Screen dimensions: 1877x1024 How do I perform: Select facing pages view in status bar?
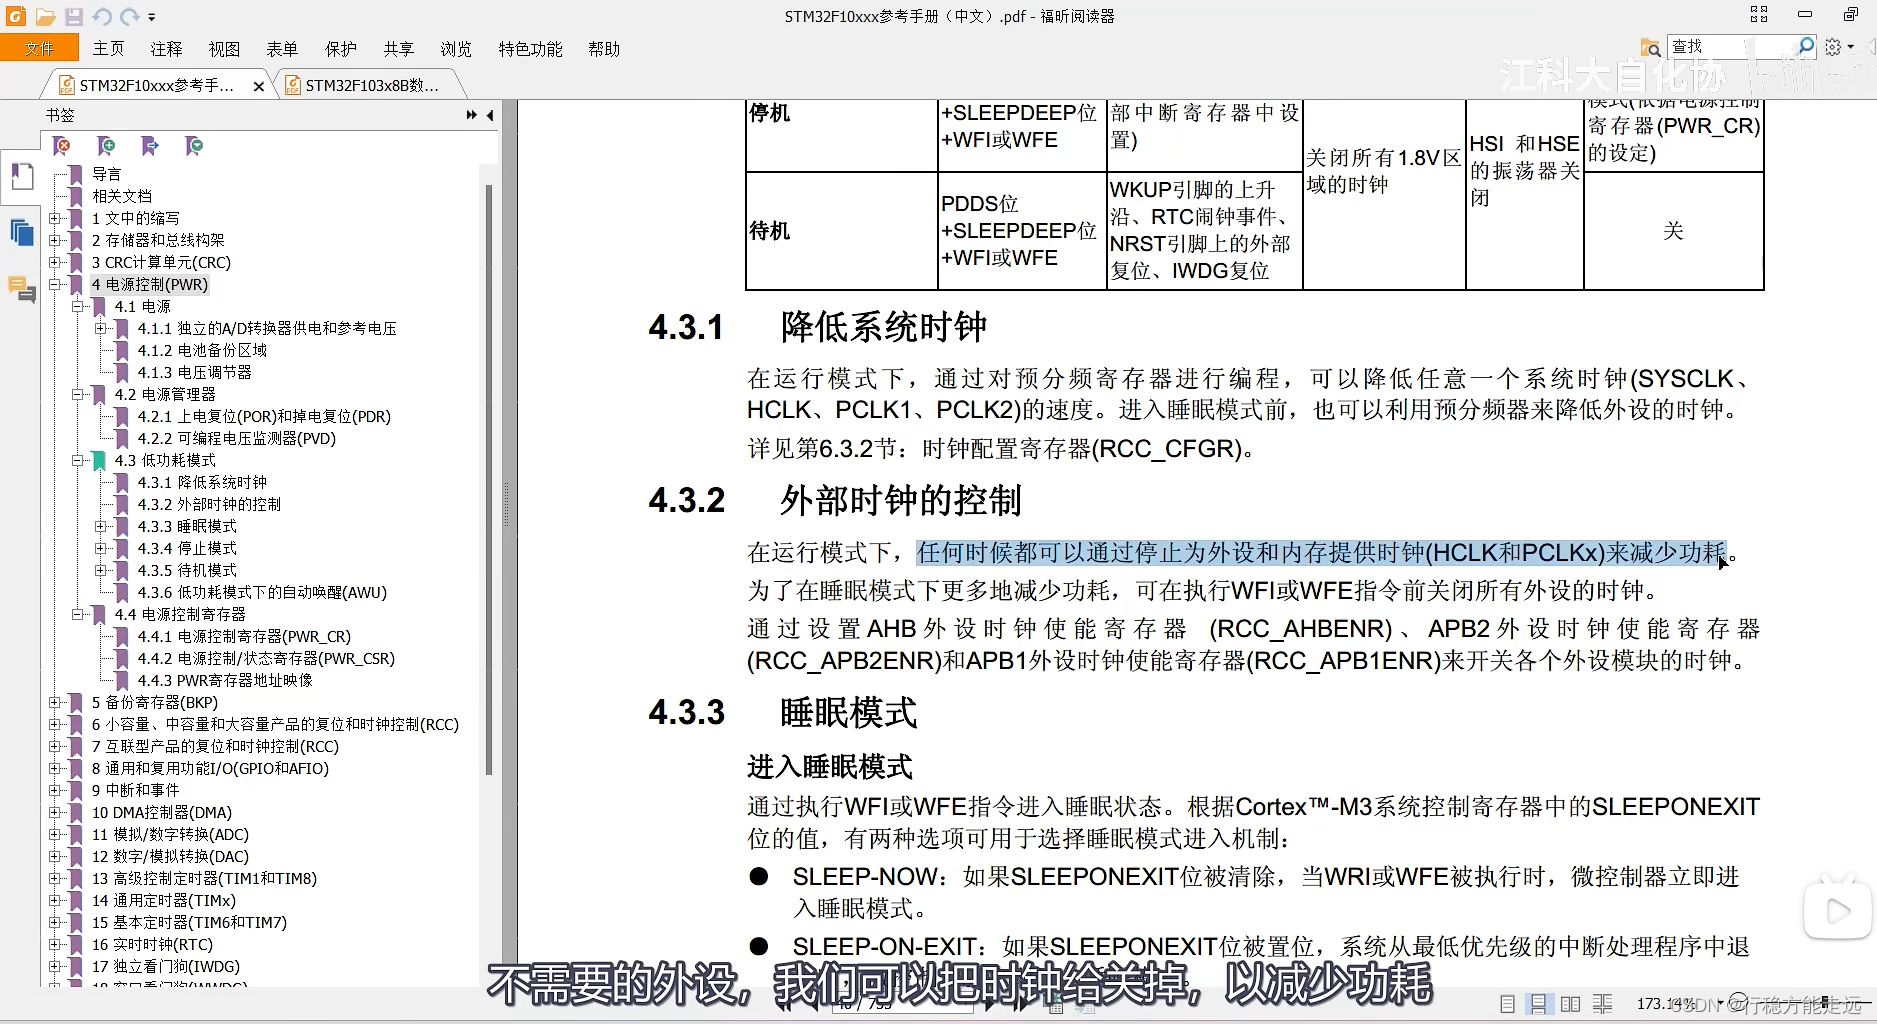click(1570, 1004)
